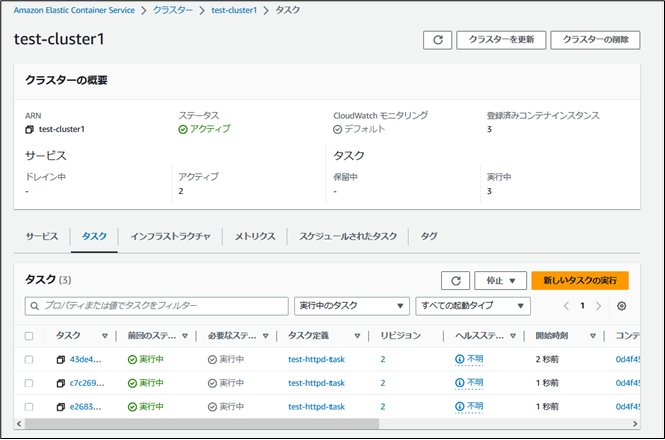Sort by 前回のステ... column arrow
Viewport: 665px width, 440px height.
(185, 336)
